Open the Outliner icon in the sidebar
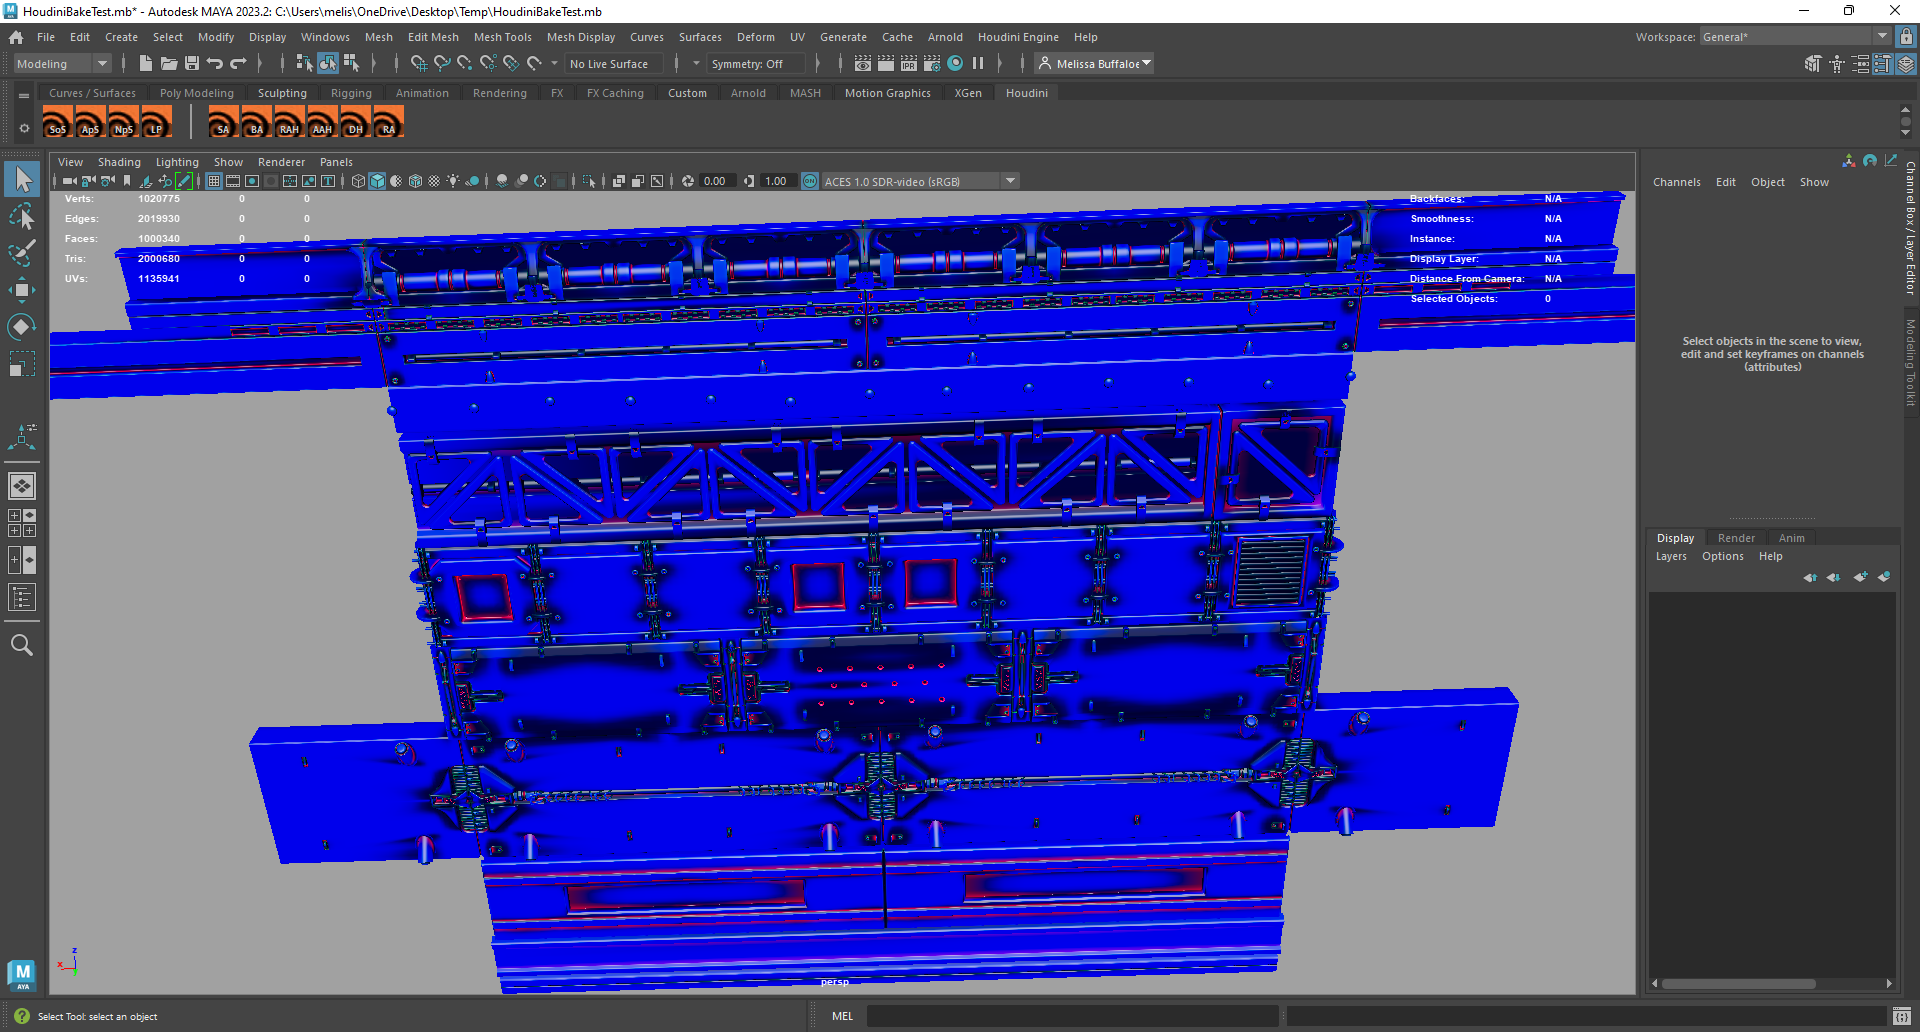 (22, 597)
